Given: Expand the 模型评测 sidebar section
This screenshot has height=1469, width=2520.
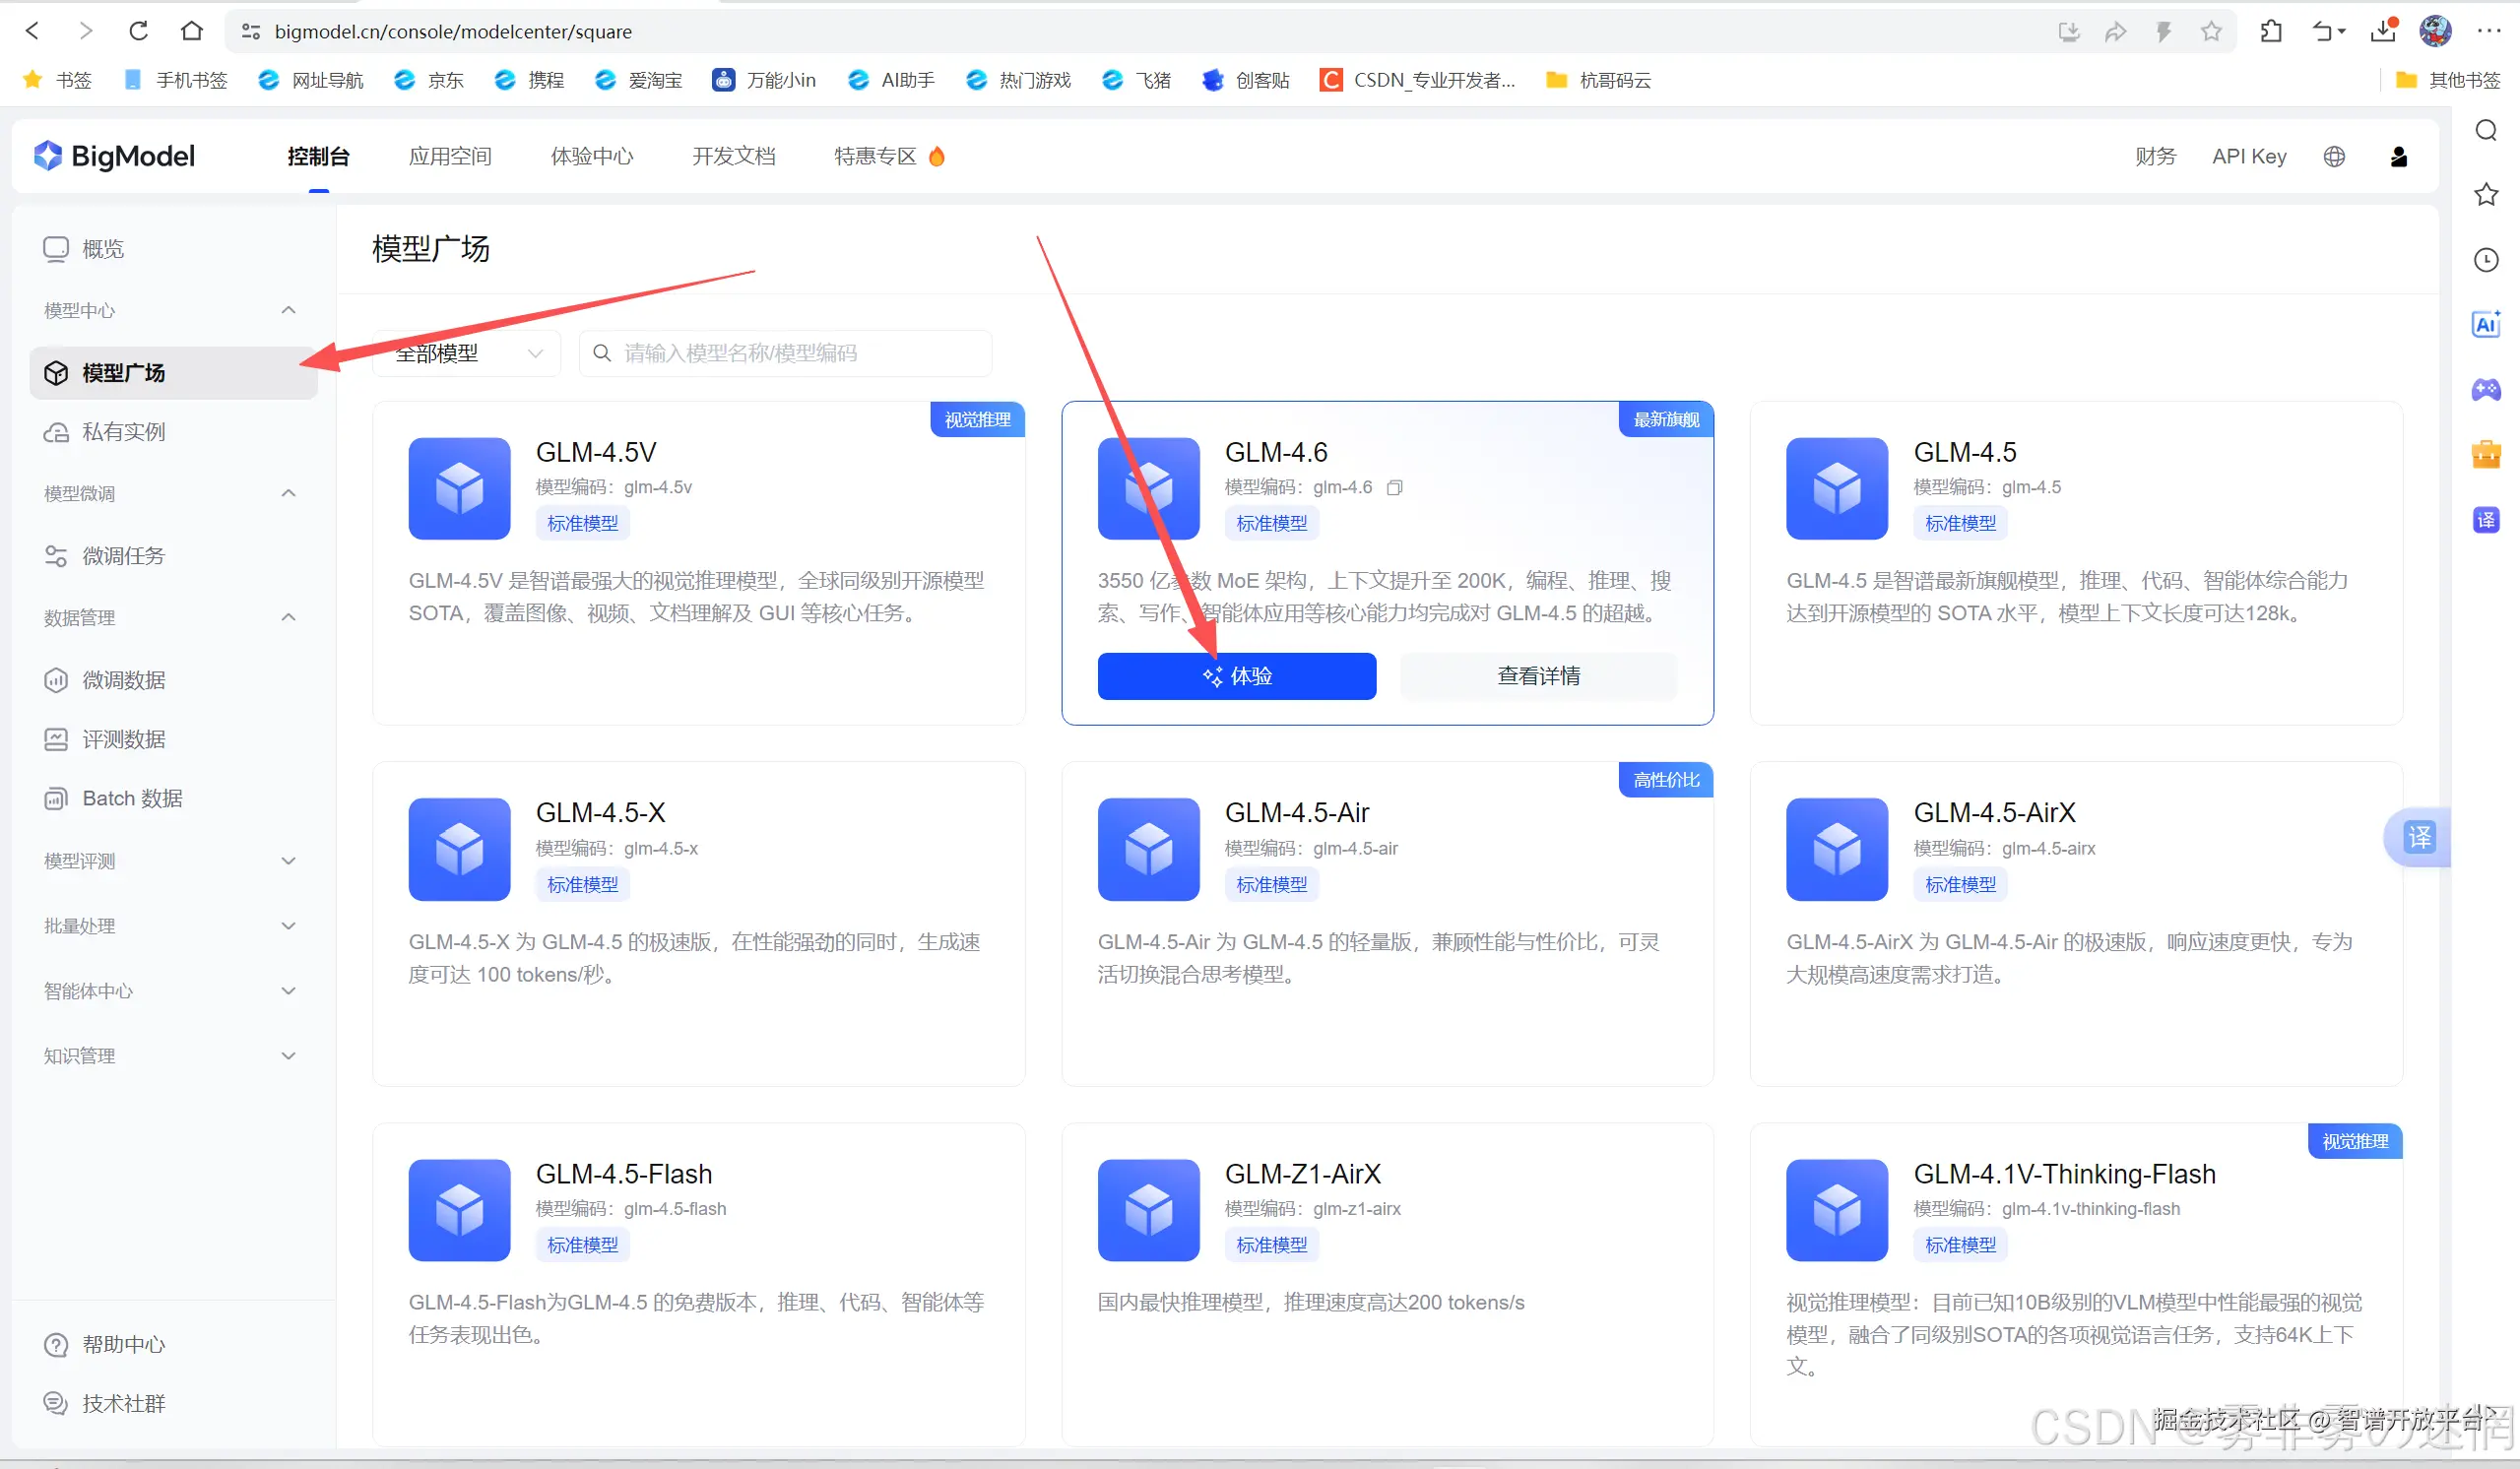Looking at the screenshot, I should (x=288, y=861).
